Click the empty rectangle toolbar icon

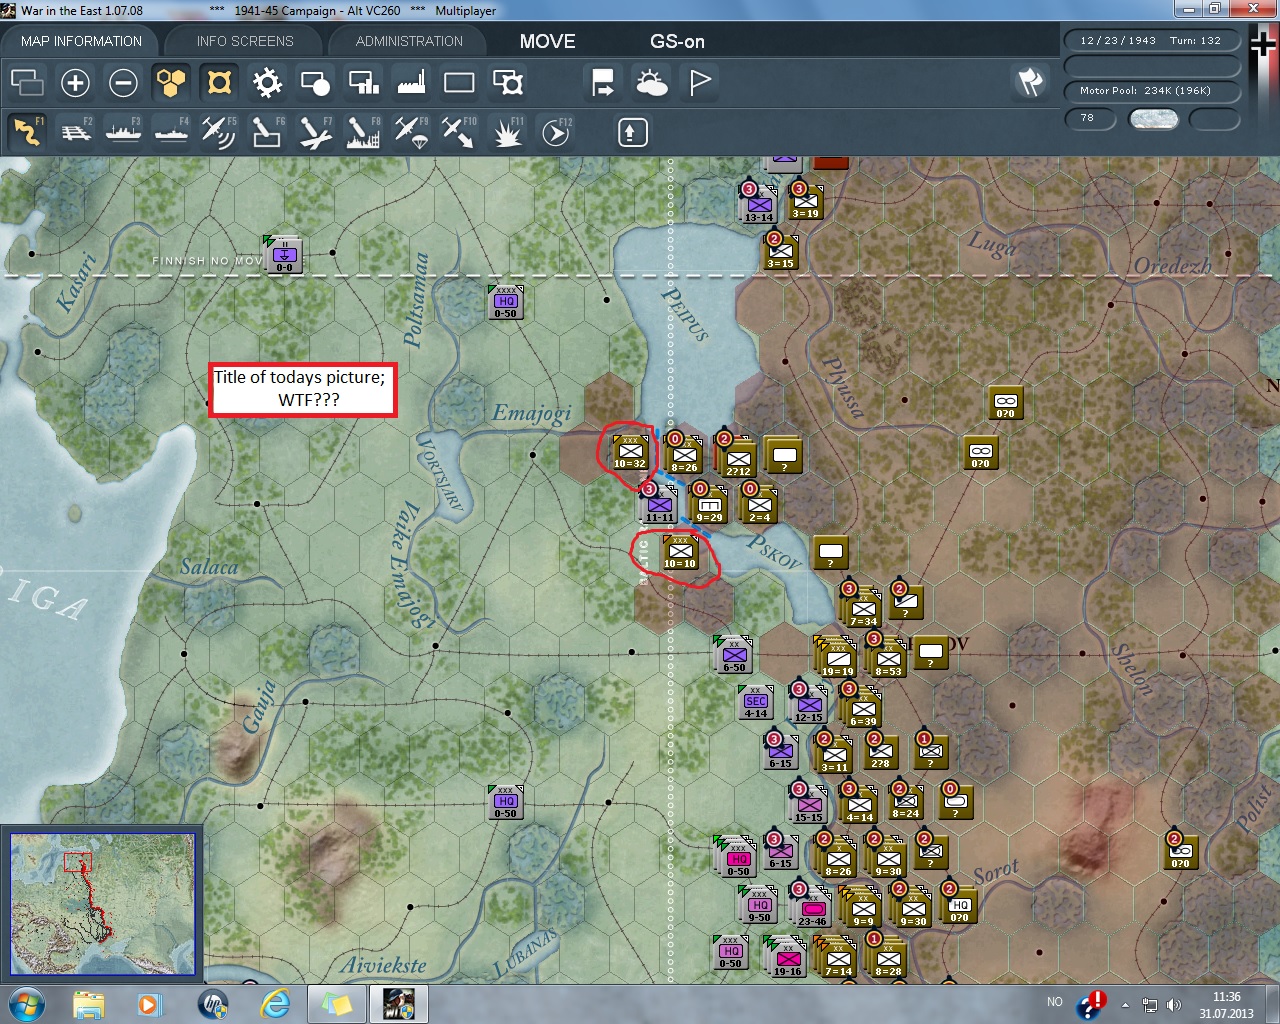pyautogui.click(x=459, y=82)
